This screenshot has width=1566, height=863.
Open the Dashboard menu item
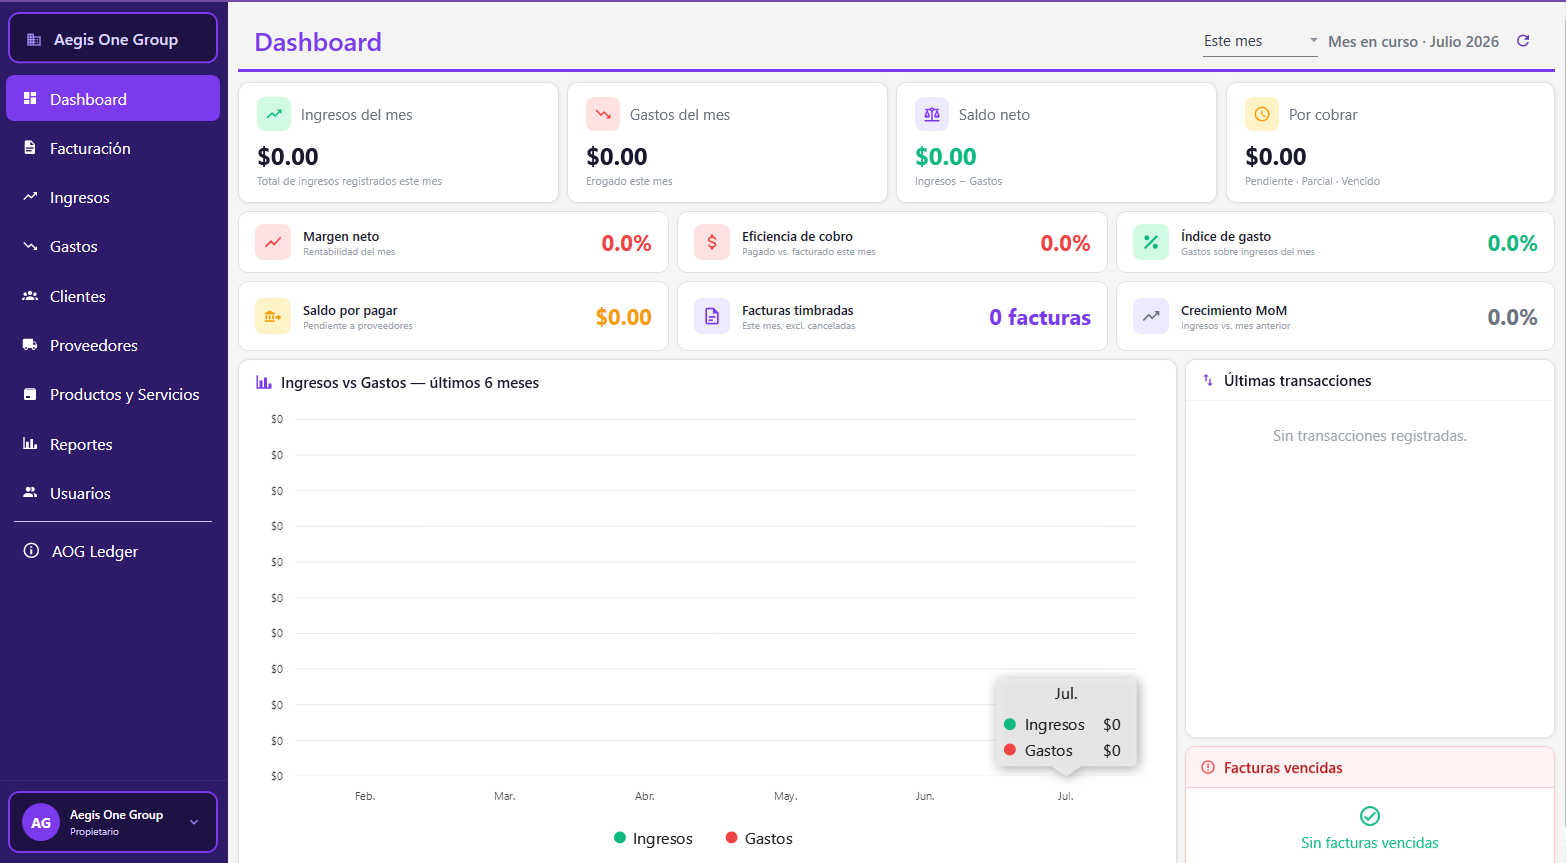pos(113,99)
